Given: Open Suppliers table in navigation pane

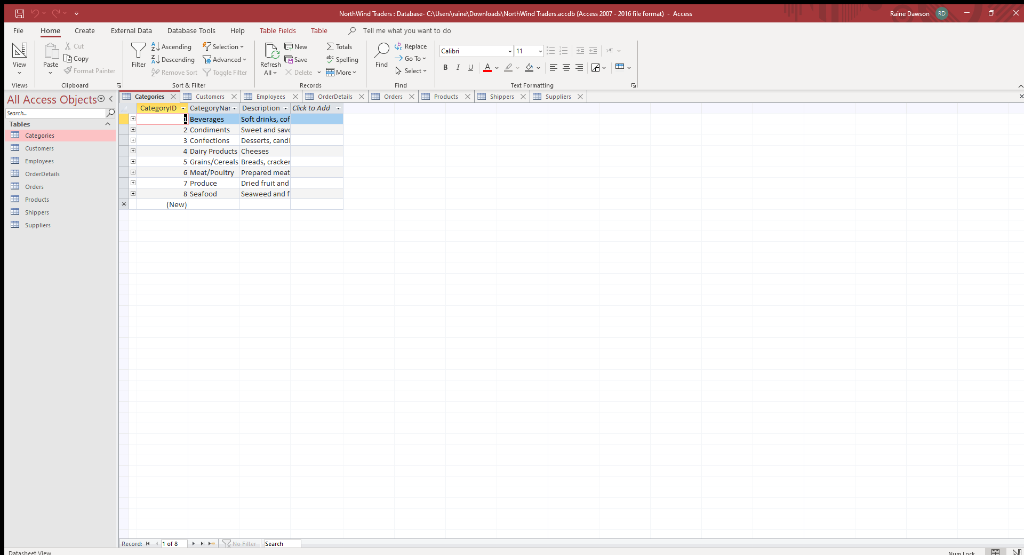Looking at the screenshot, I should (x=38, y=225).
